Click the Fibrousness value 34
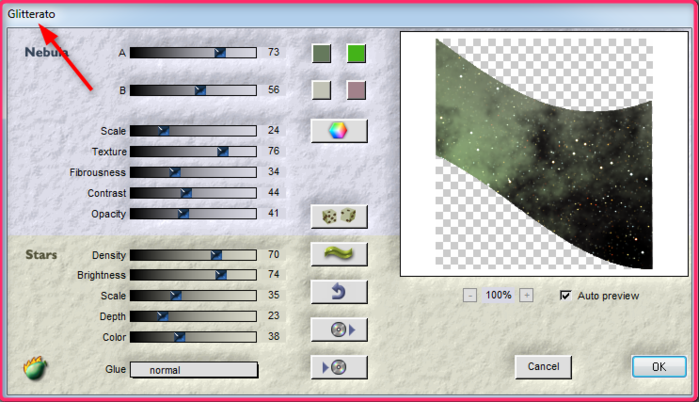Screen dimensions: 699x402 (x=274, y=172)
